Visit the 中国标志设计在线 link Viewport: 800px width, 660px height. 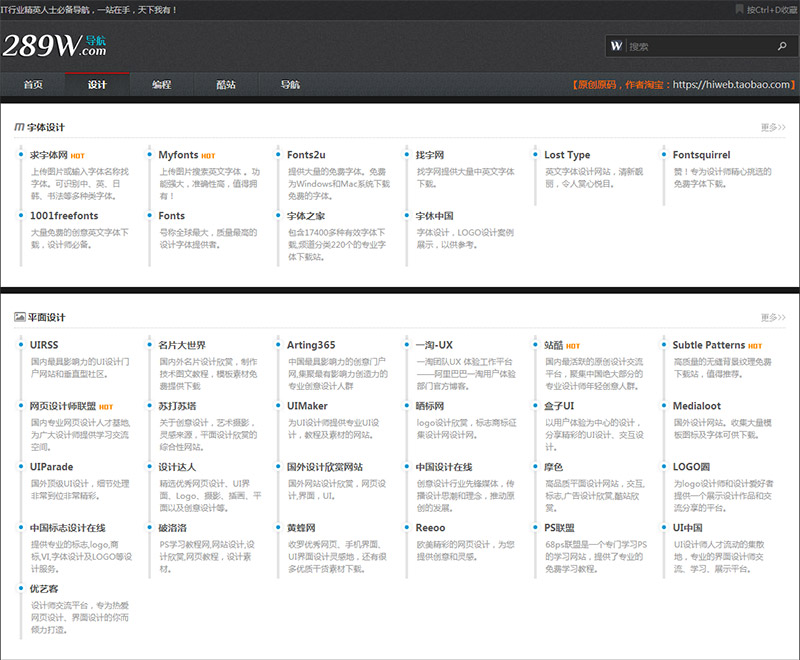tap(67, 527)
